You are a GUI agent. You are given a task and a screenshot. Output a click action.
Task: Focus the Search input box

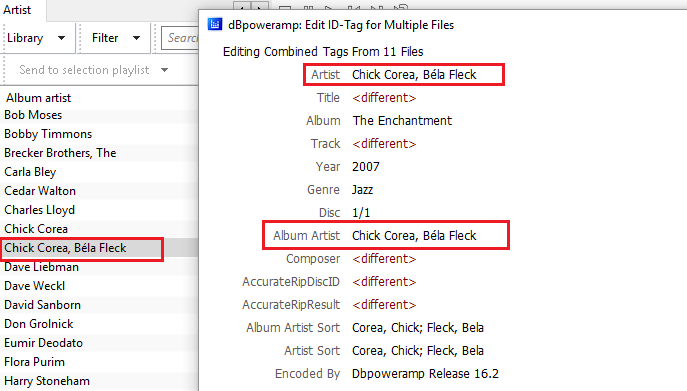[x=181, y=38]
